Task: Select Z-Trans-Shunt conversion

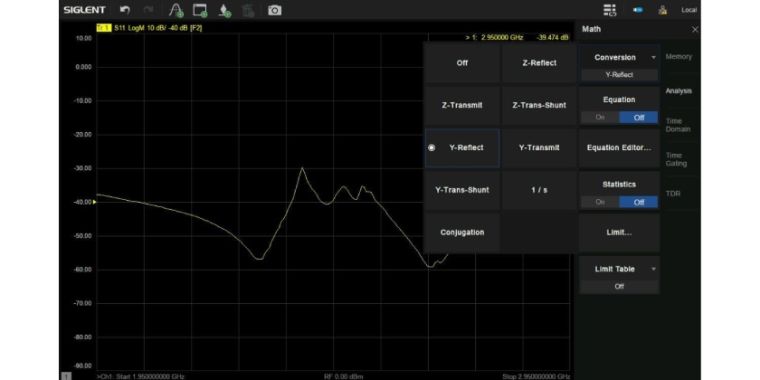Action: 539,105
